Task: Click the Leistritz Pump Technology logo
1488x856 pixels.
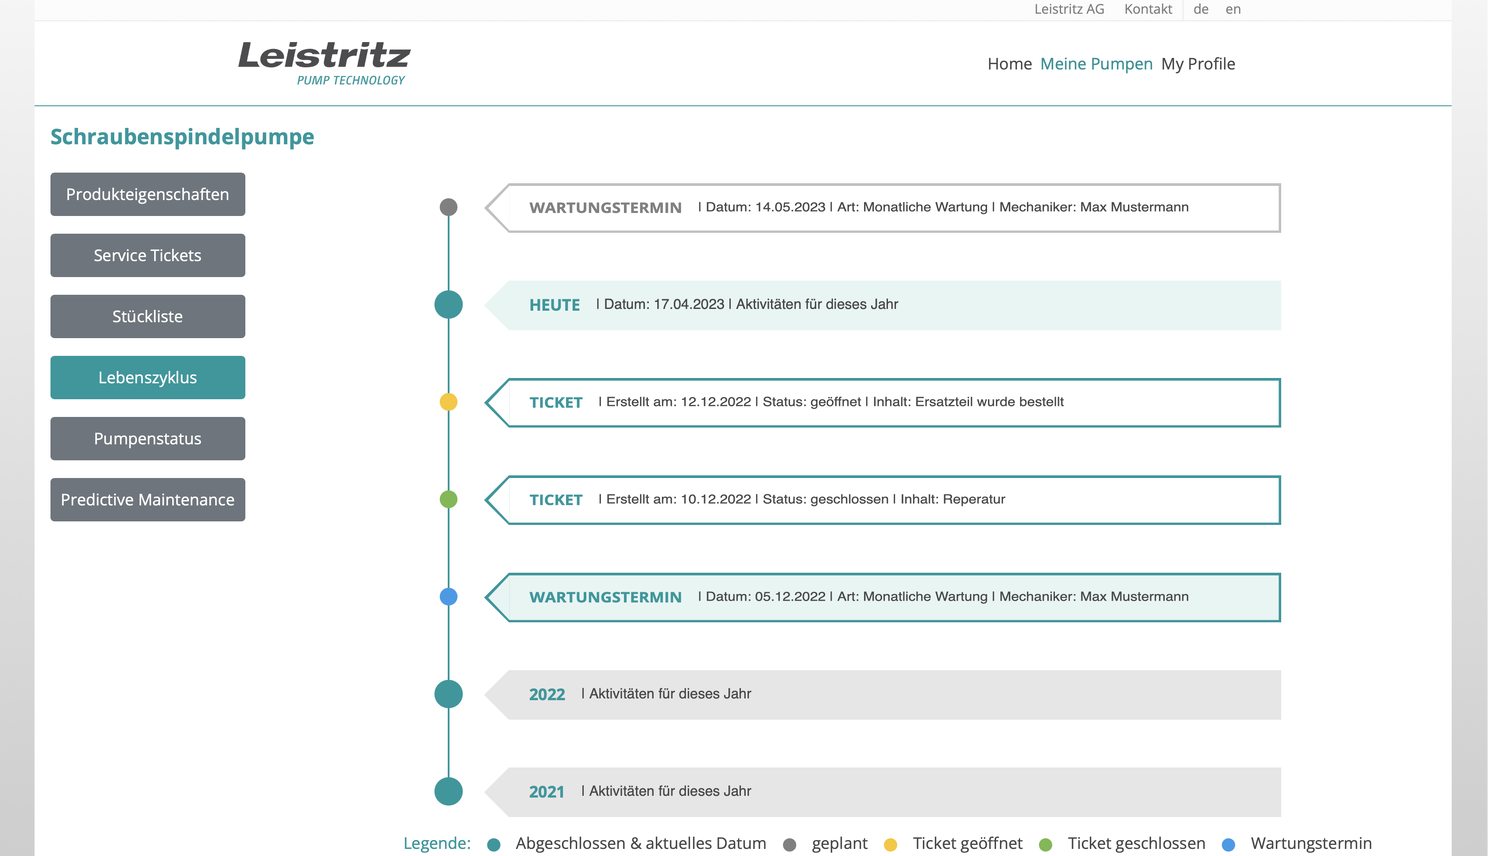Action: point(324,64)
